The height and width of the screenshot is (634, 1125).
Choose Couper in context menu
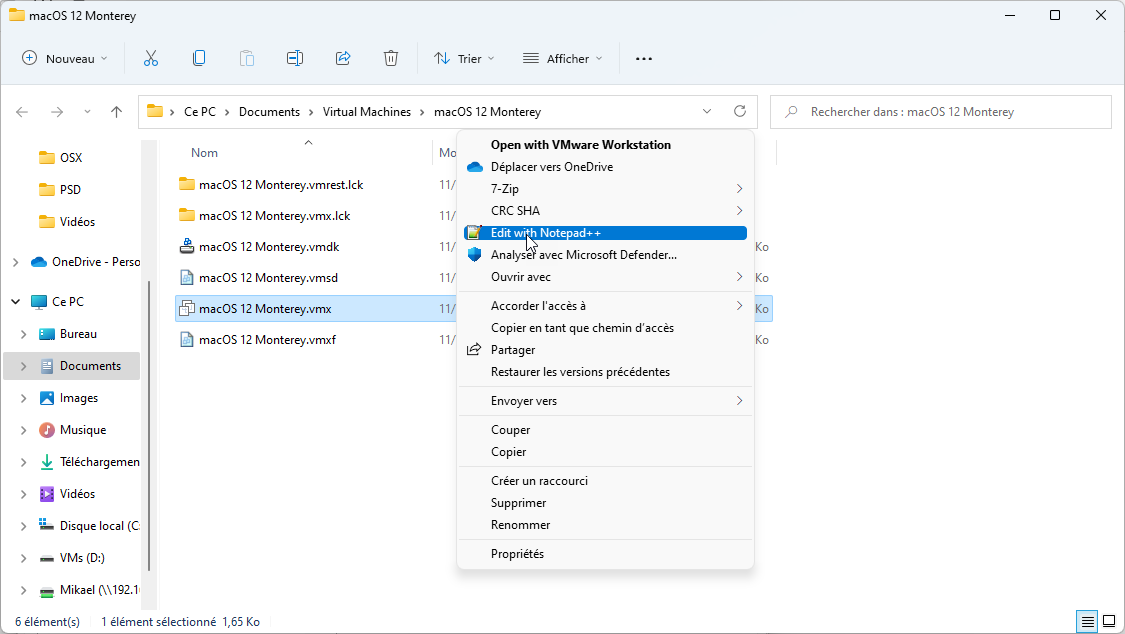(606, 430)
